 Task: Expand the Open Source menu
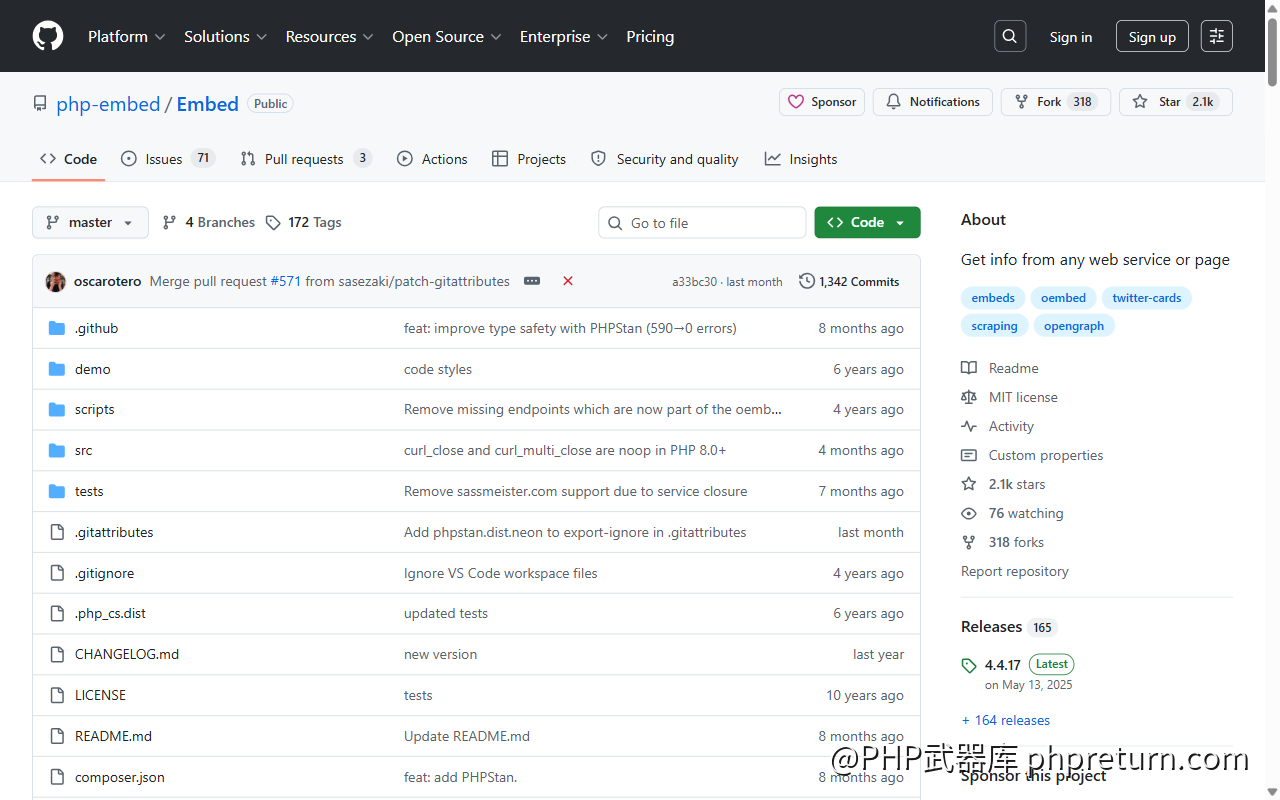pos(446,36)
